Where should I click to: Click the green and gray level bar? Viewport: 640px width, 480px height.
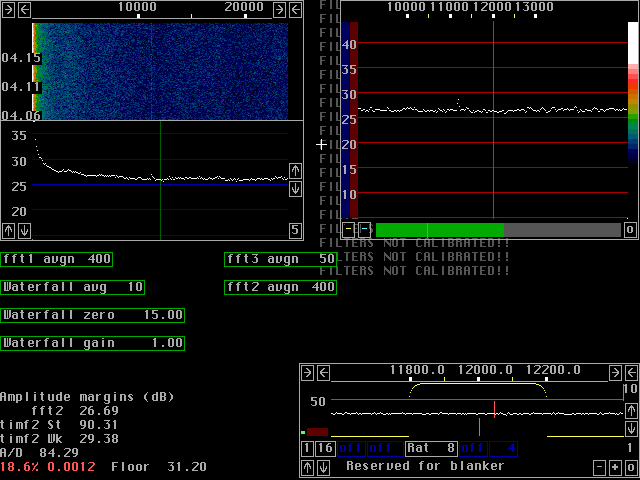[498, 230]
